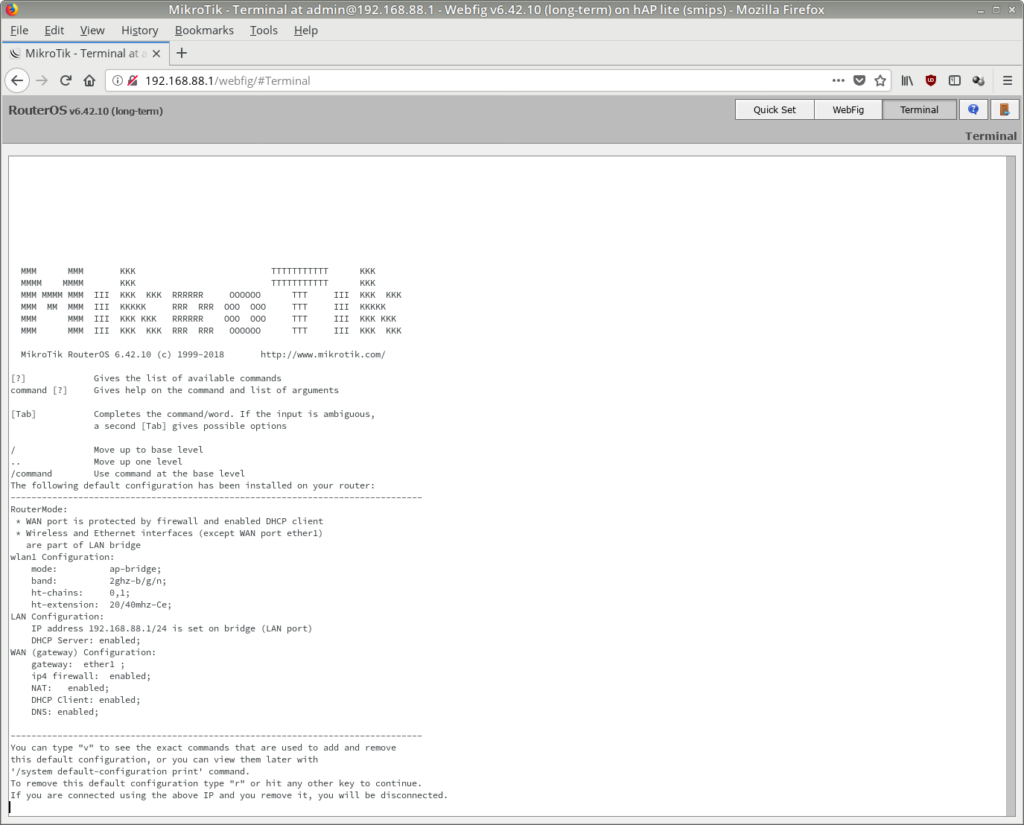1024x825 pixels.
Task: Click the address bar URL field
Action: (x=483, y=80)
